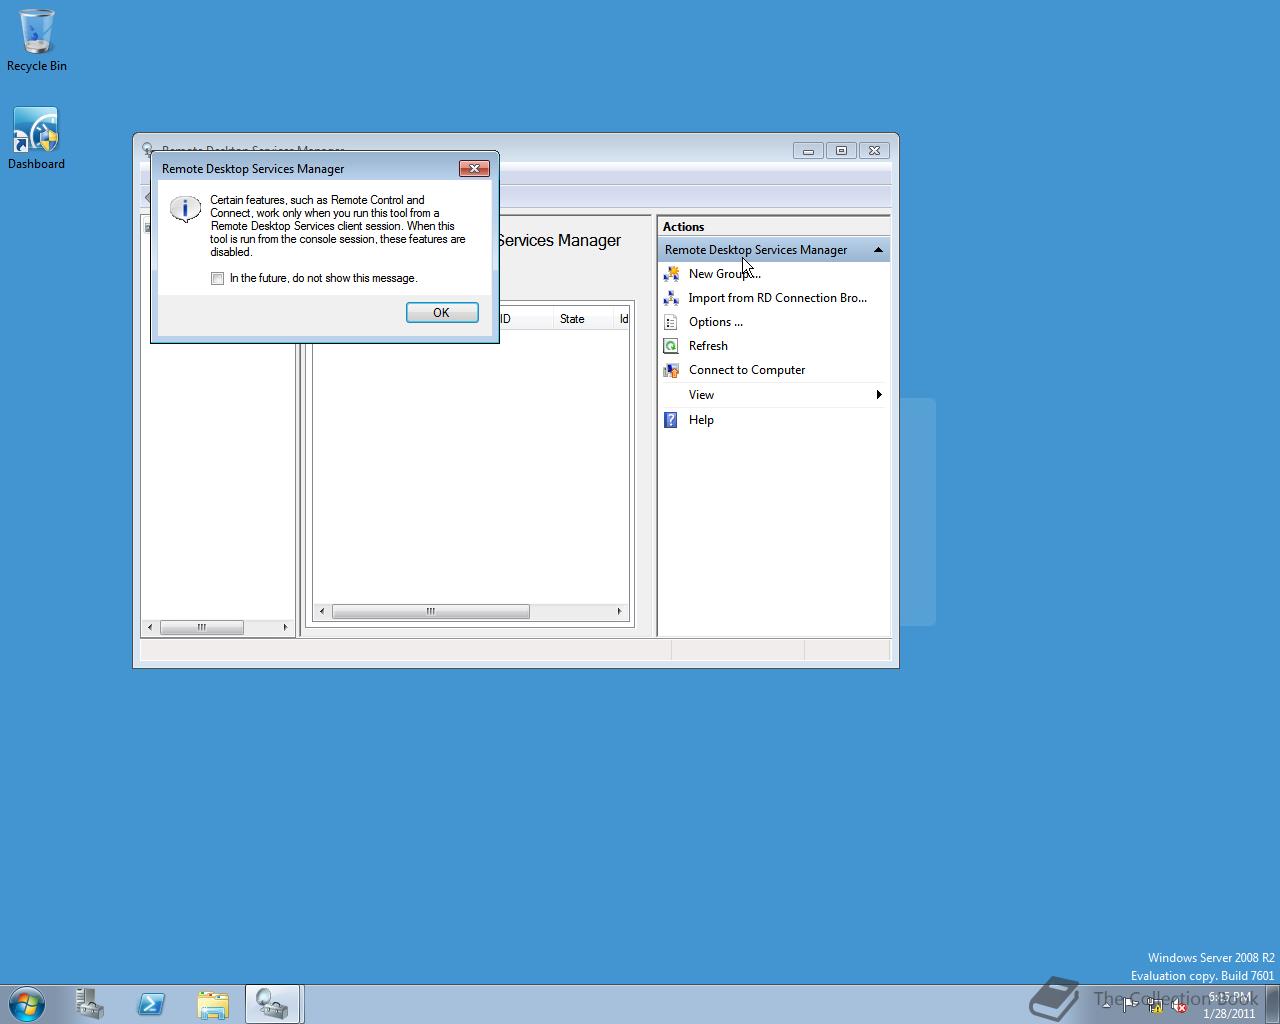Launch Windows PowerShell from the taskbar

pos(151,1004)
